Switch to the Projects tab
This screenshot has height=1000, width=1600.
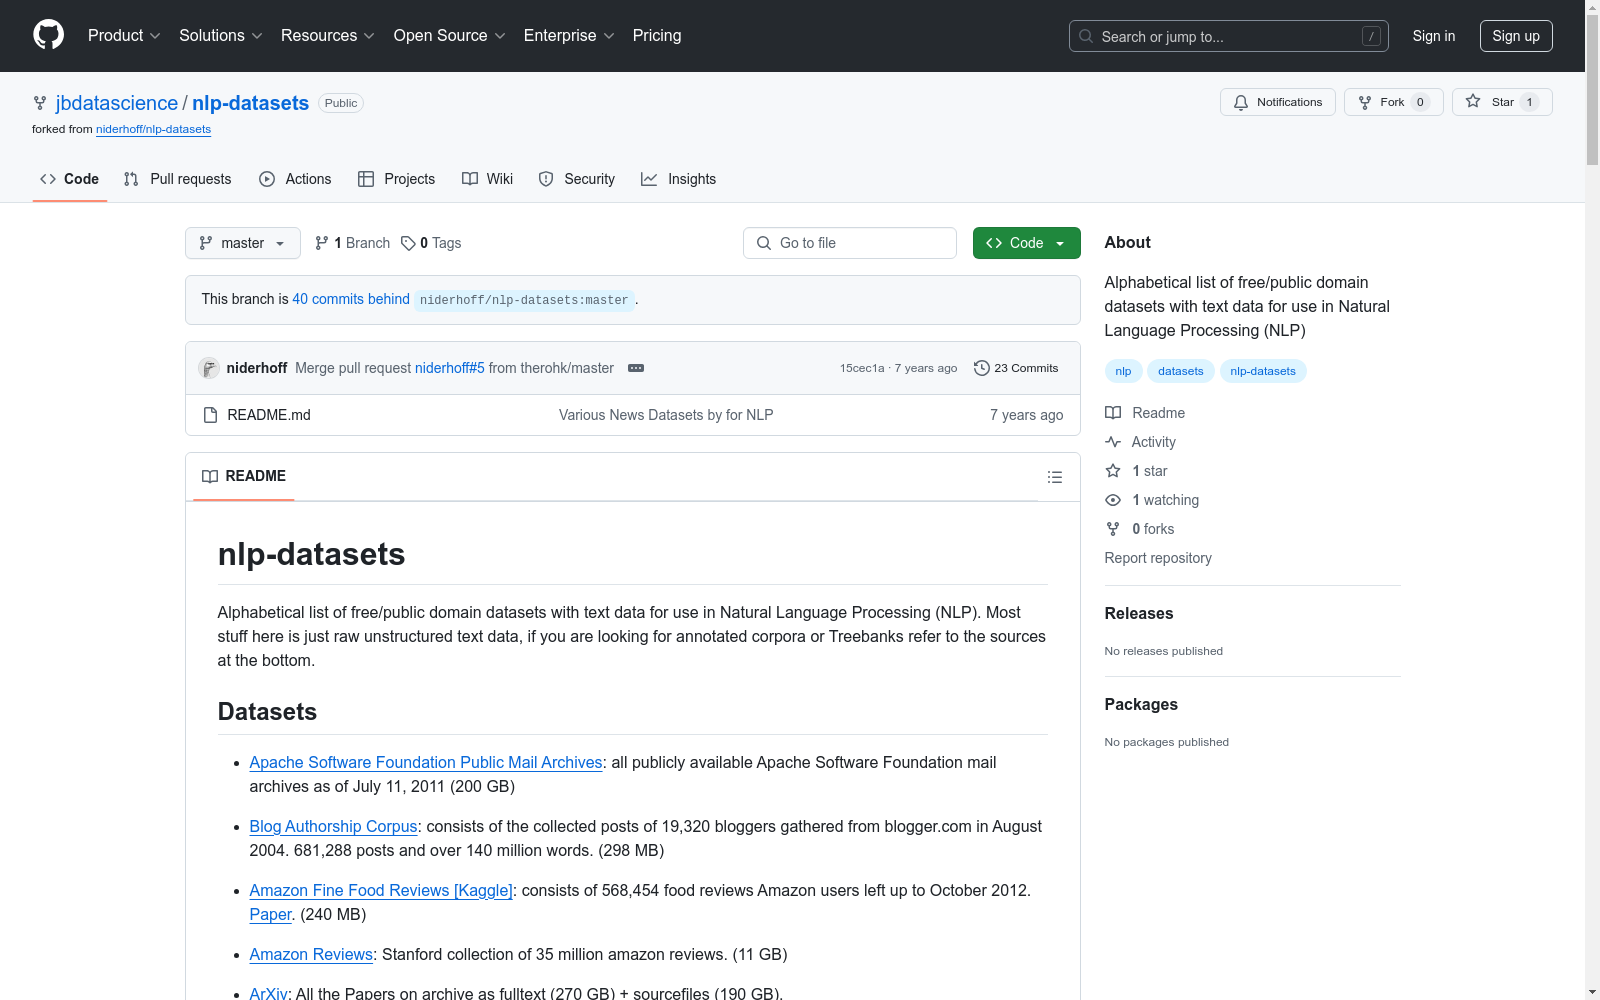click(x=397, y=179)
